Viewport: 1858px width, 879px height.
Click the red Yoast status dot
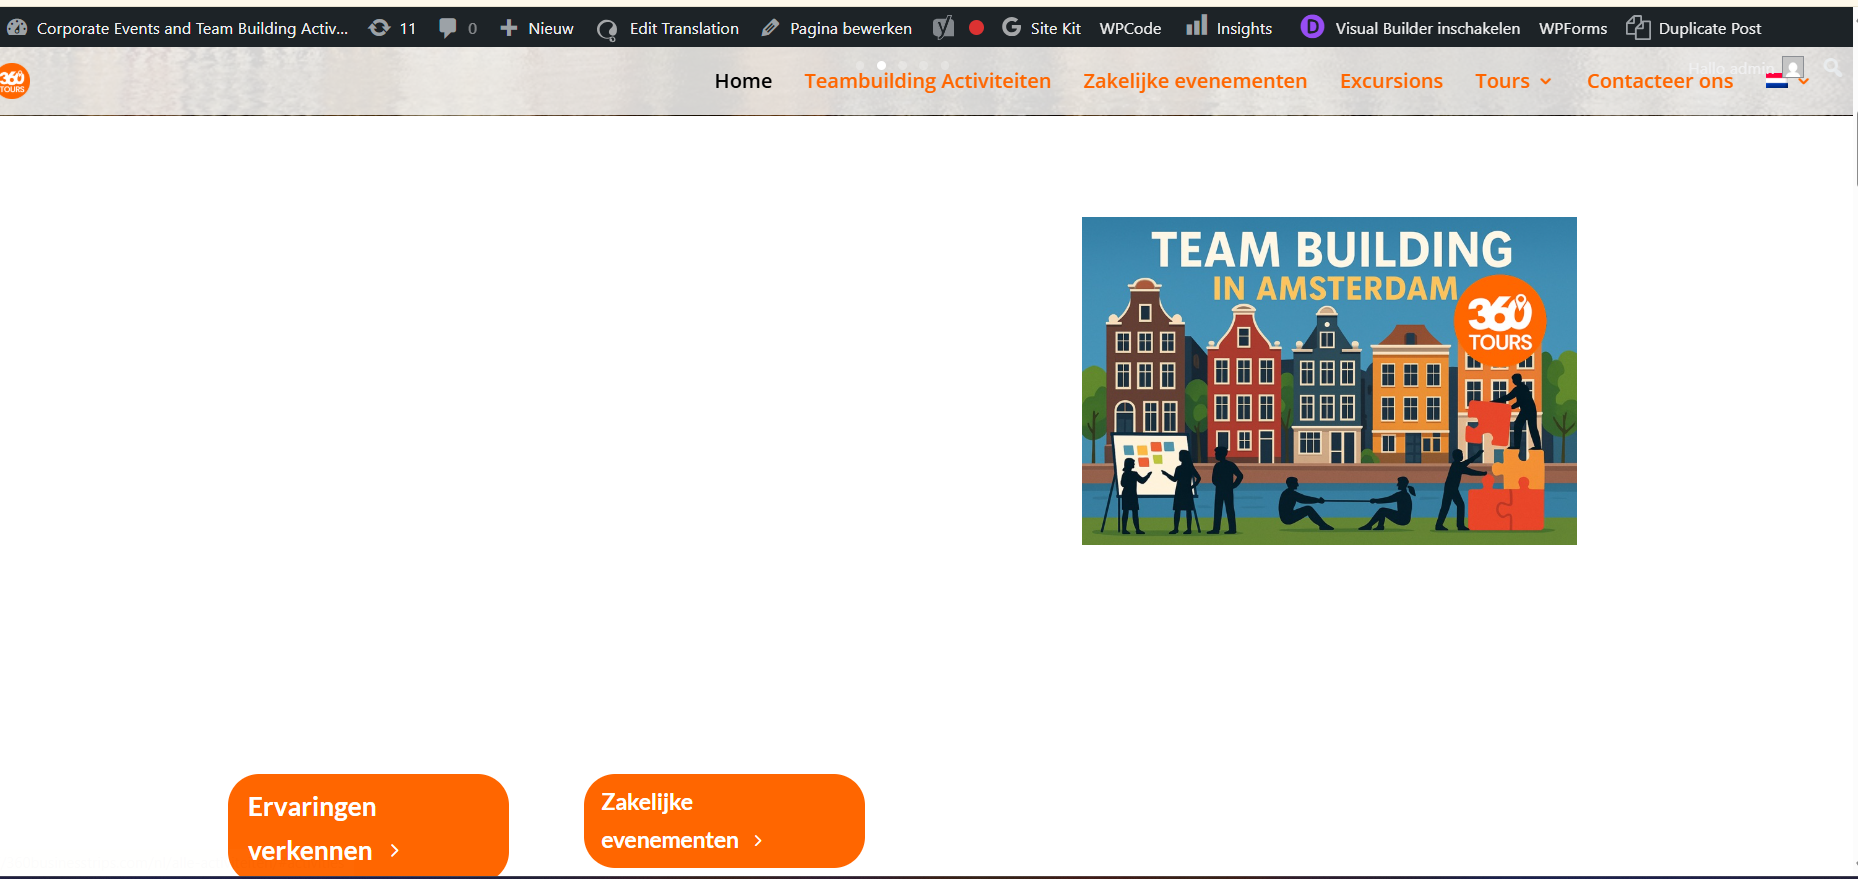pos(977,28)
